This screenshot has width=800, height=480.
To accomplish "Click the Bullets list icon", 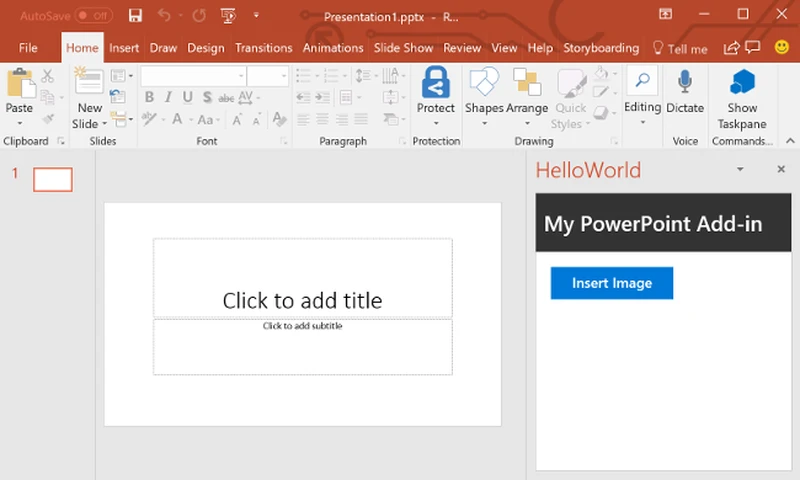I will tap(303, 76).
